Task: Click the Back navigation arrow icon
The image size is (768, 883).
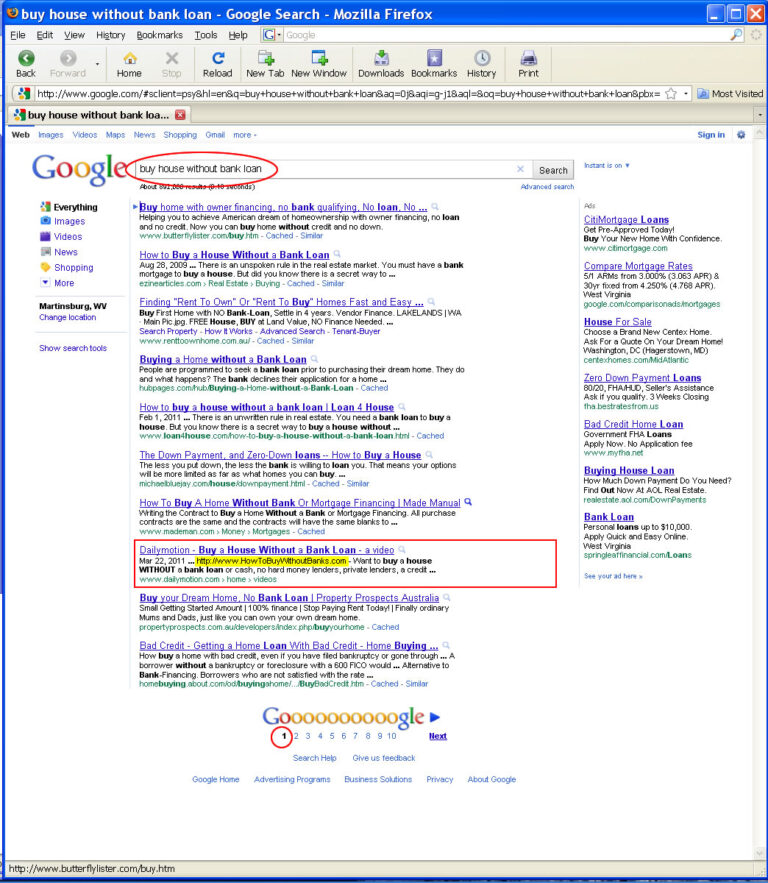Action: [26, 59]
